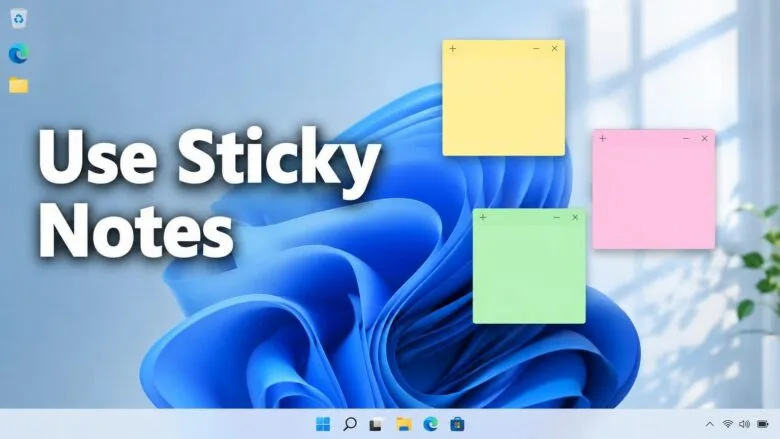Open the Recycle Bin desktop icon
780x439 pixels.
(x=18, y=19)
